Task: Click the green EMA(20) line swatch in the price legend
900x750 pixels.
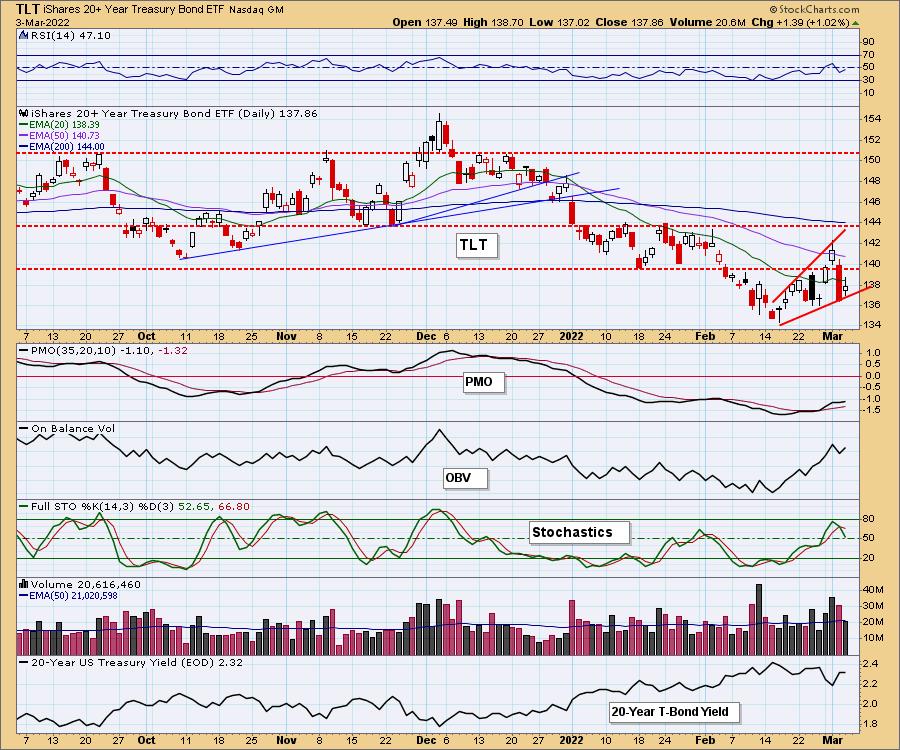Action: 24,125
